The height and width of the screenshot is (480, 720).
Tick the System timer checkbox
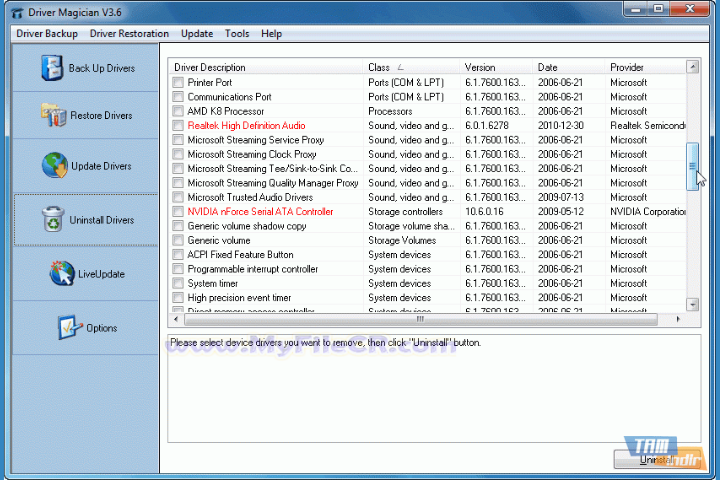click(178, 283)
